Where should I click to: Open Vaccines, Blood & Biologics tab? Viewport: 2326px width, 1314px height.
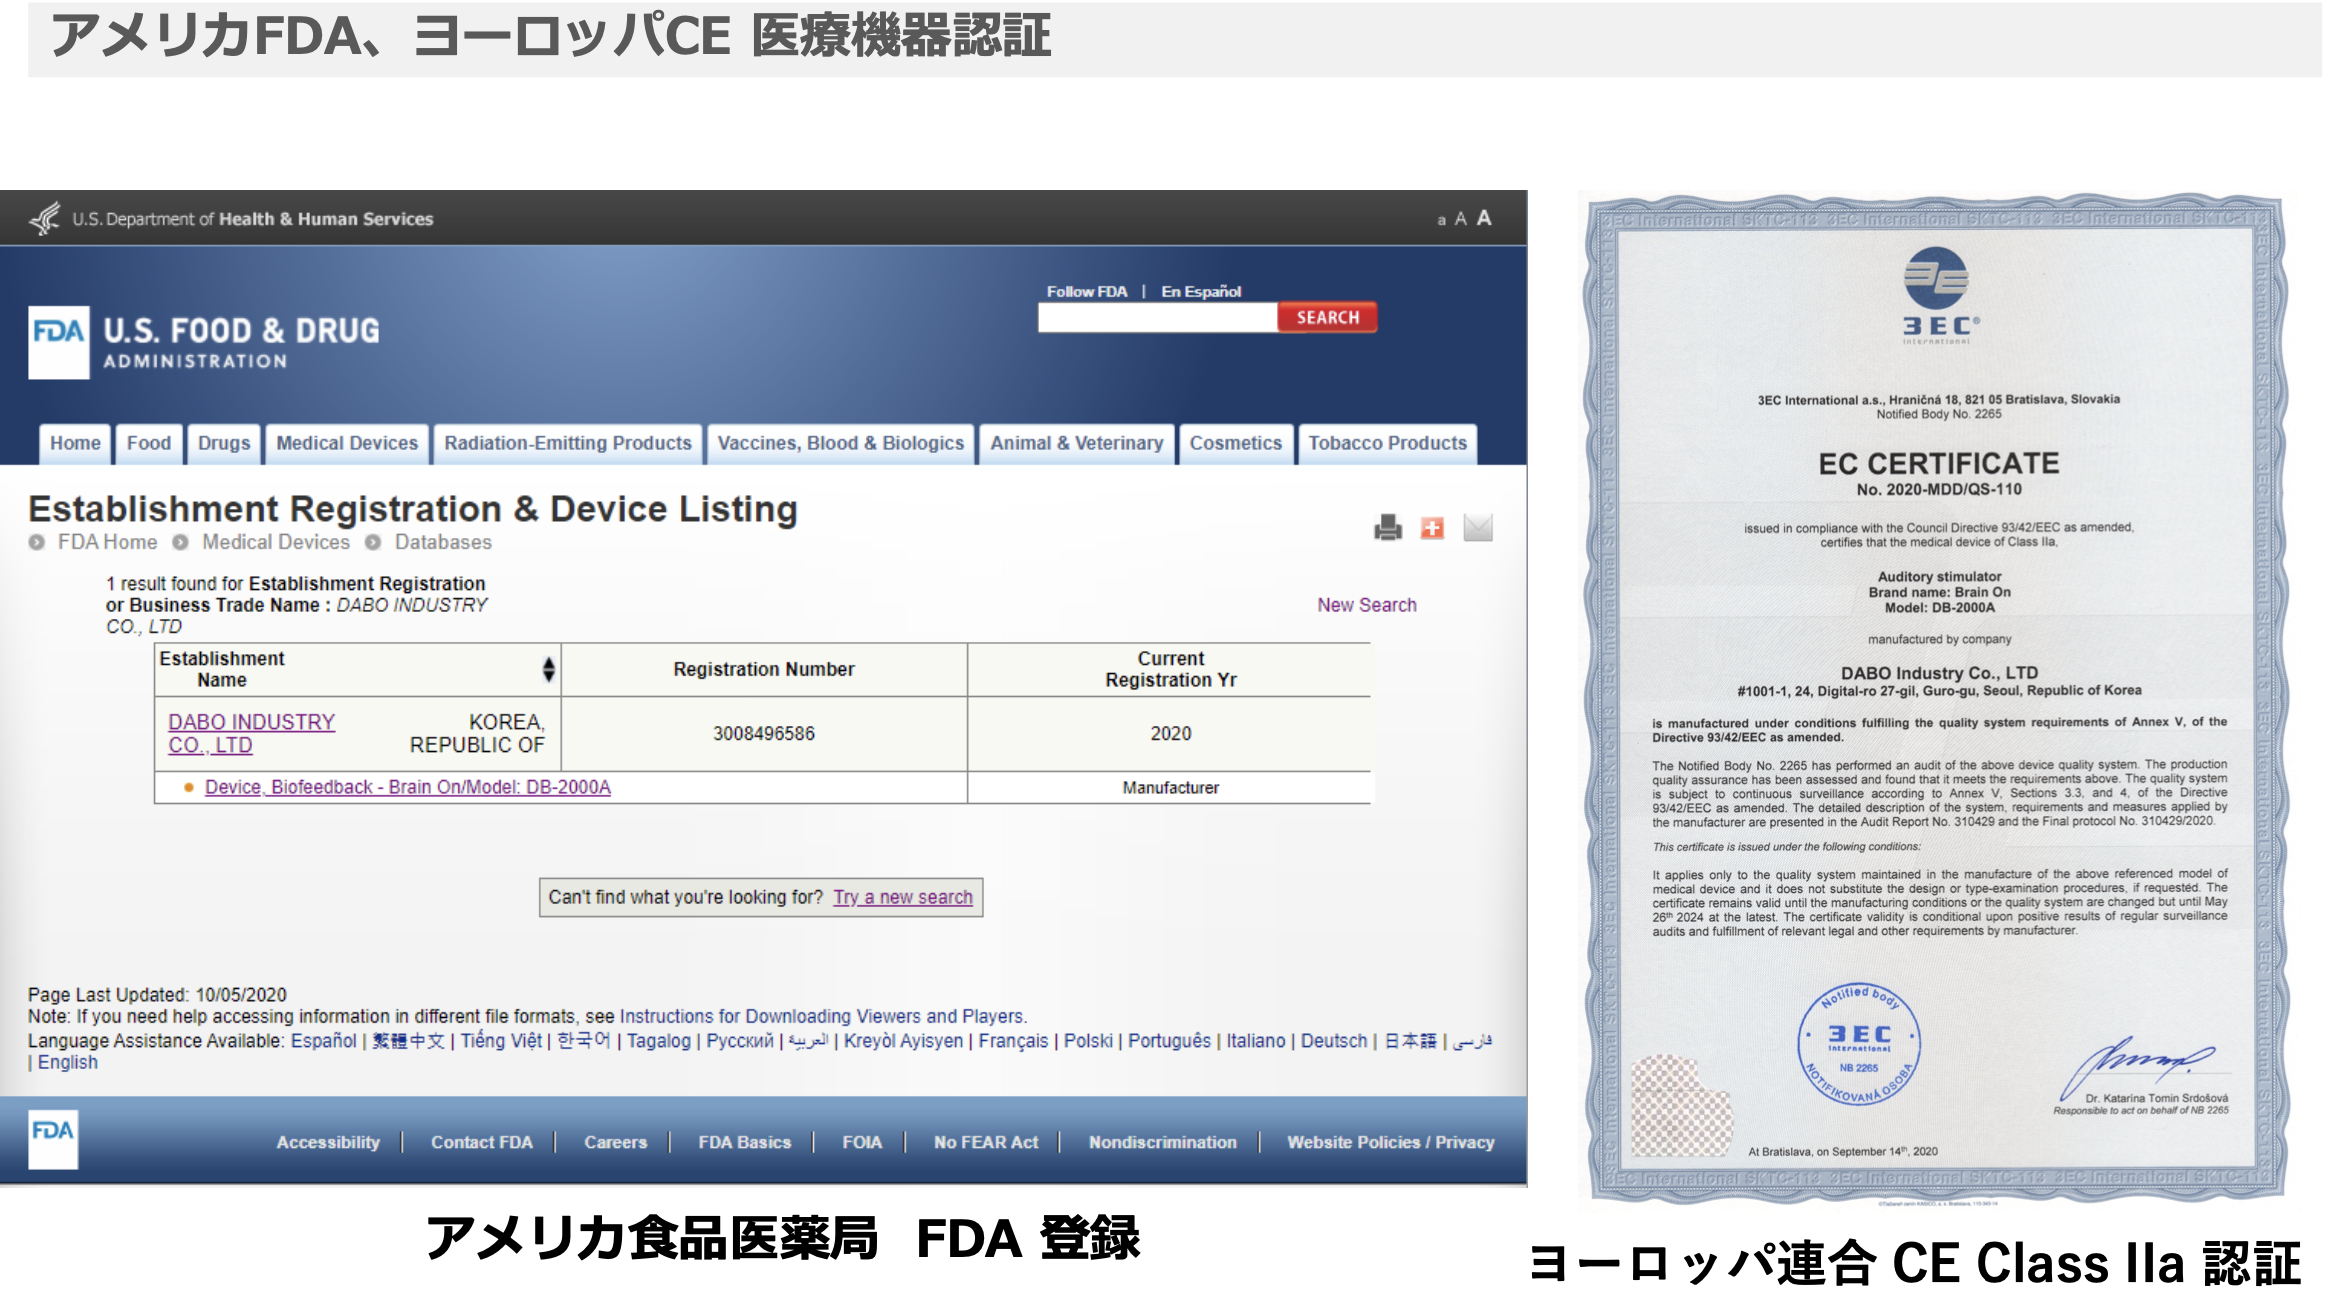click(840, 443)
